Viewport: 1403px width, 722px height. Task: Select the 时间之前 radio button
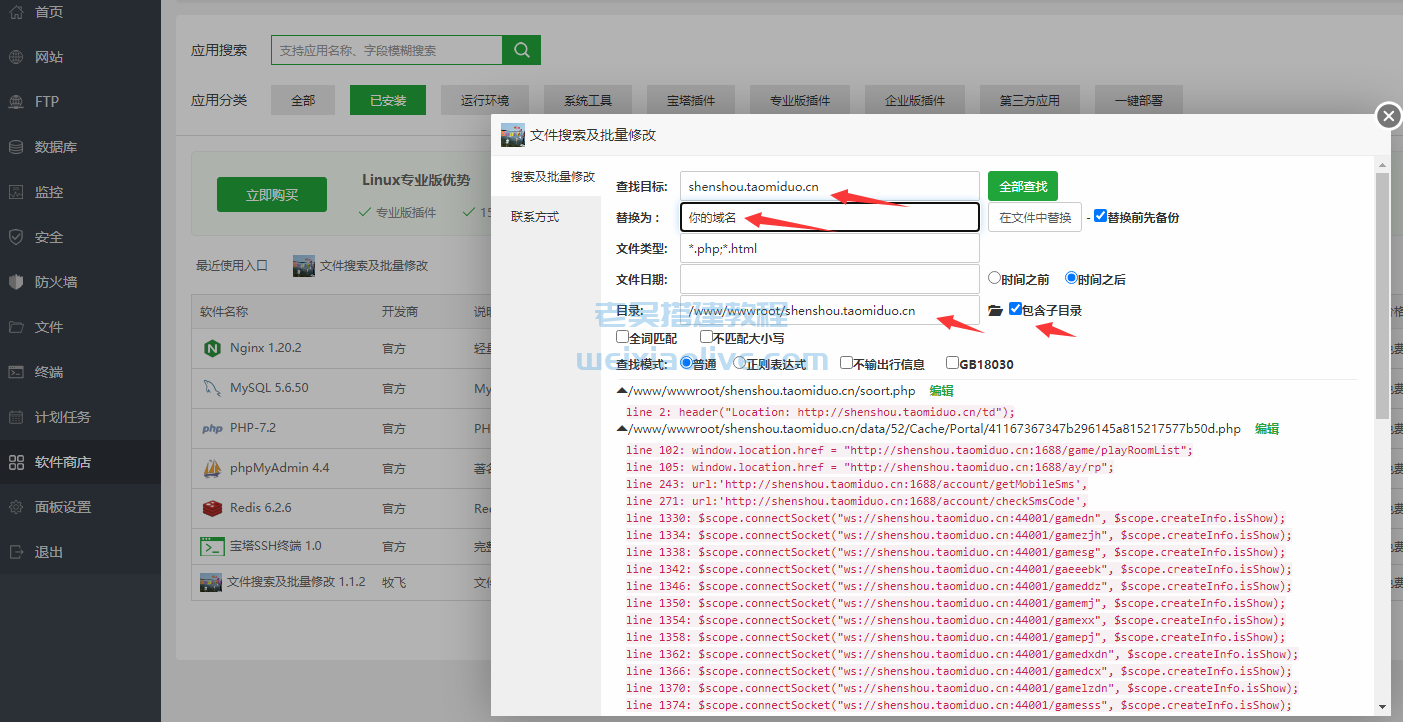coord(991,278)
